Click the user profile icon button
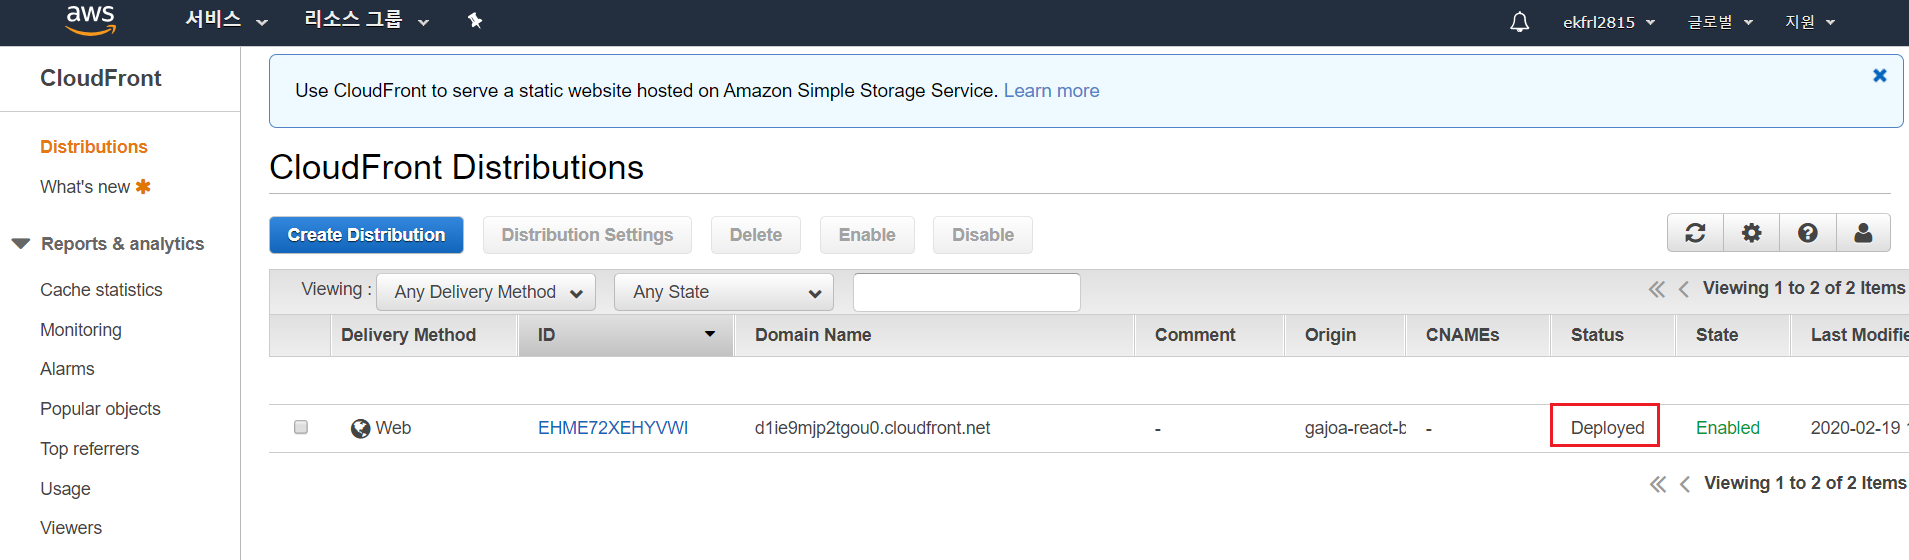The width and height of the screenshot is (1909, 560). pyautogui.click(x=1863, y=233)
